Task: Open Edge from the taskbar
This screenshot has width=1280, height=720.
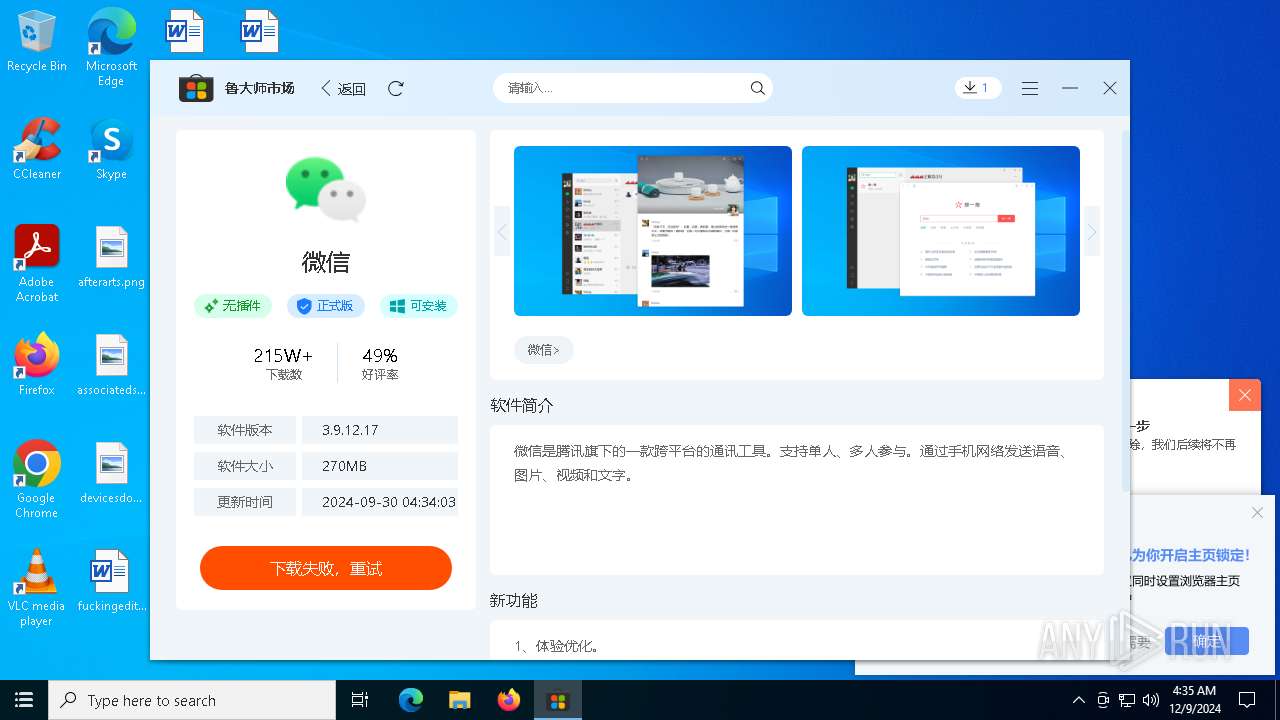Action: 411,700
